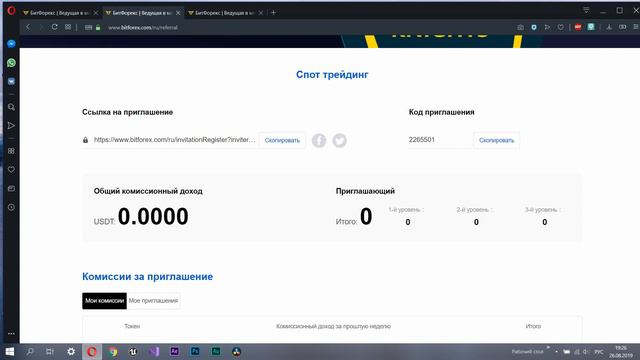Take a snapshot with the camera icon
Screen dimensions: 640x360
(520, 27)
